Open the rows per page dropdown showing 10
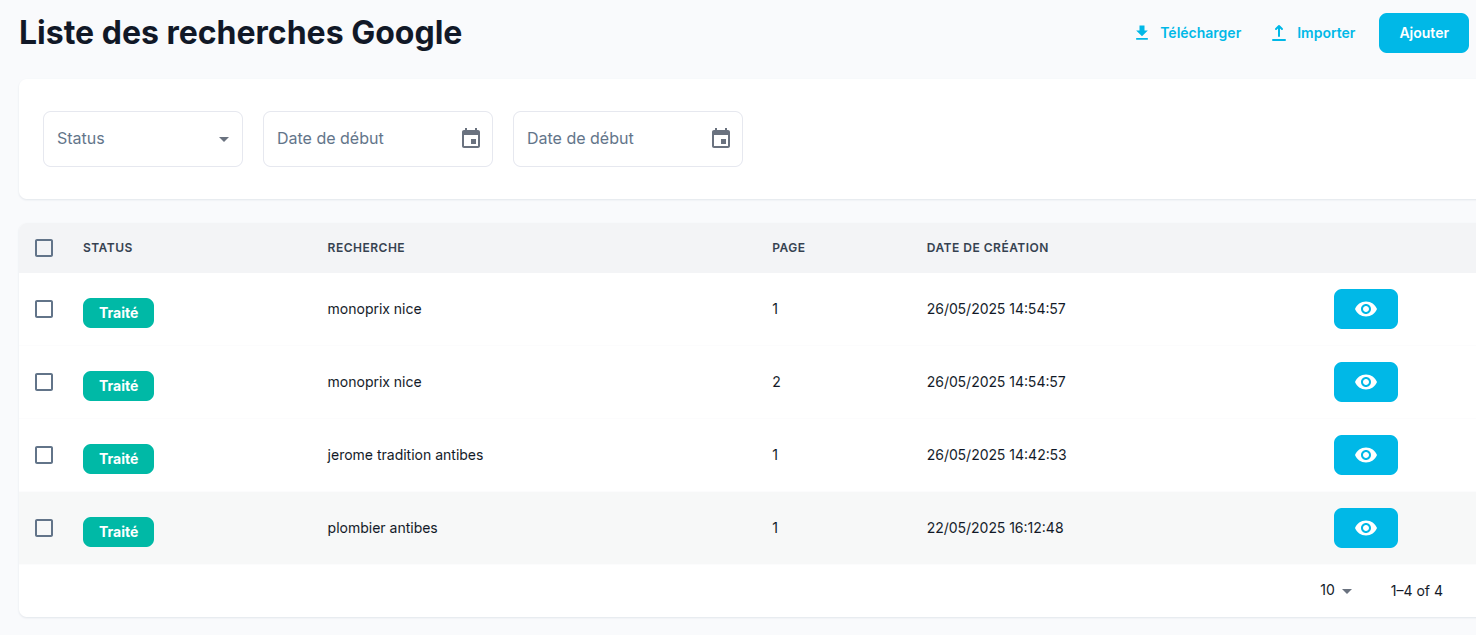 (x=1335, y=591)
